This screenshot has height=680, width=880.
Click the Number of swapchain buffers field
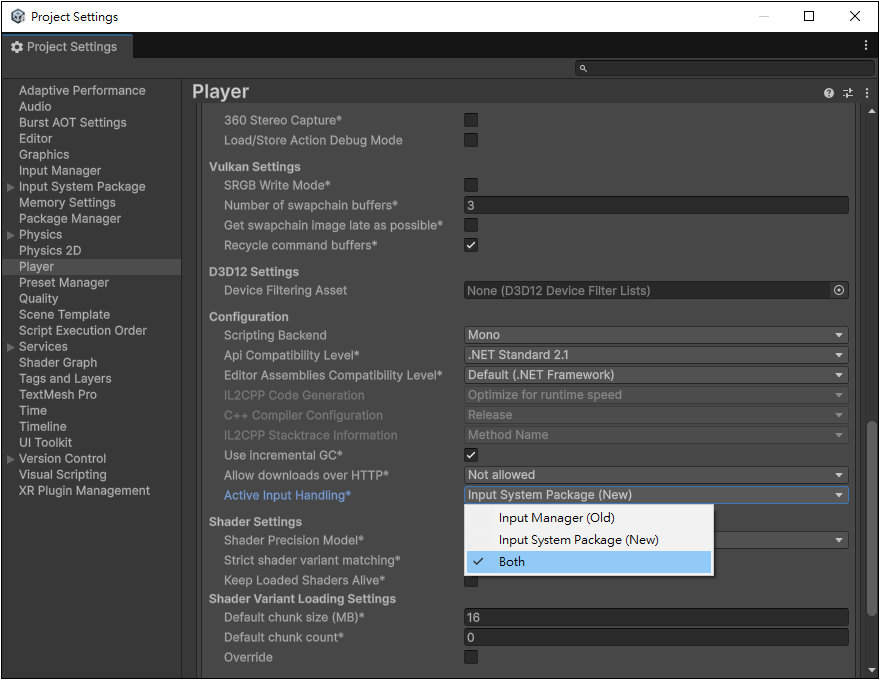click(656, 205)
